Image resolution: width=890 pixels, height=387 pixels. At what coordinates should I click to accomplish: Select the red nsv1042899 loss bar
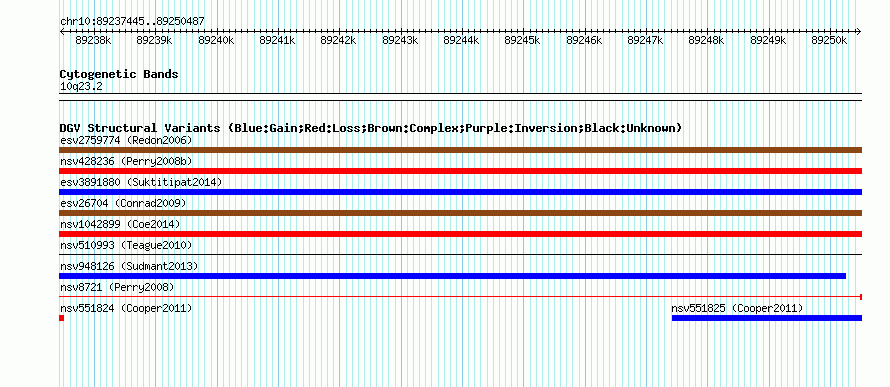coord(460,234)
